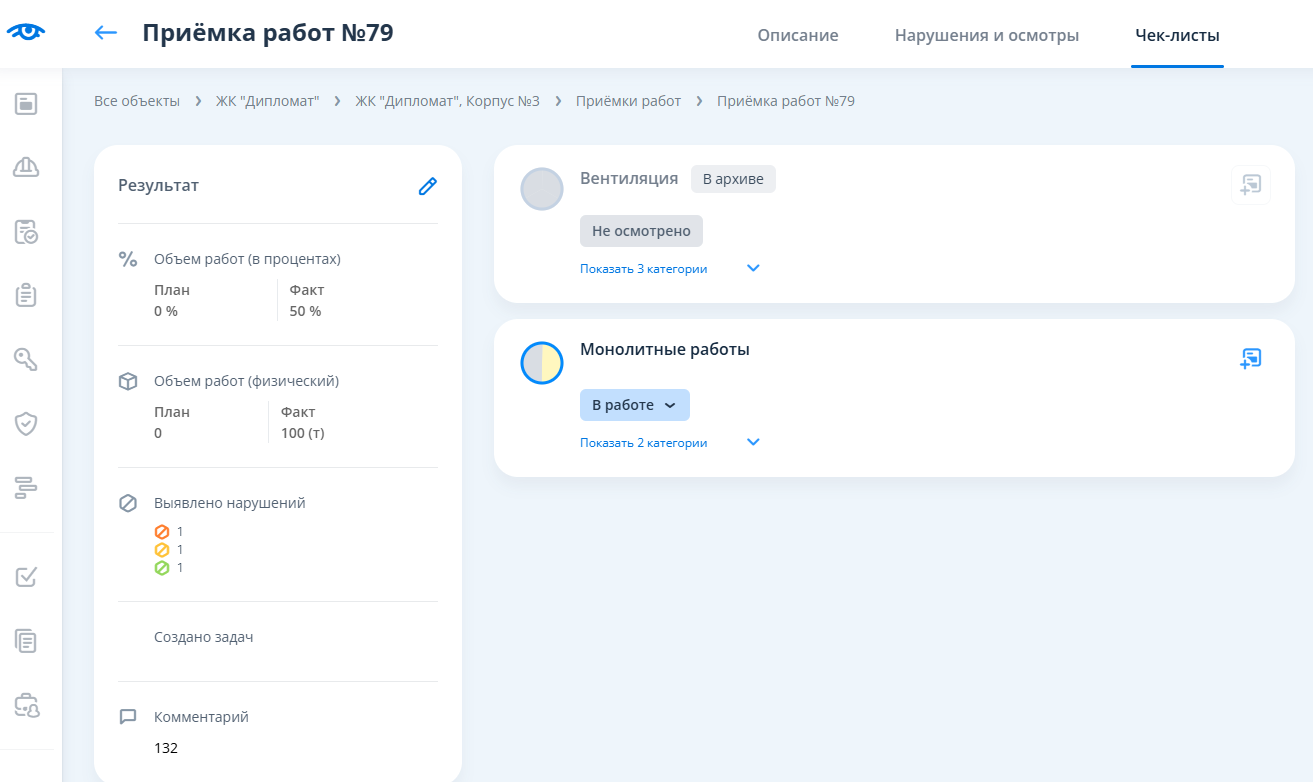Select the Чек-листы tab
The height and width of the screenshot is (782, 1313).
(1177, 35)
